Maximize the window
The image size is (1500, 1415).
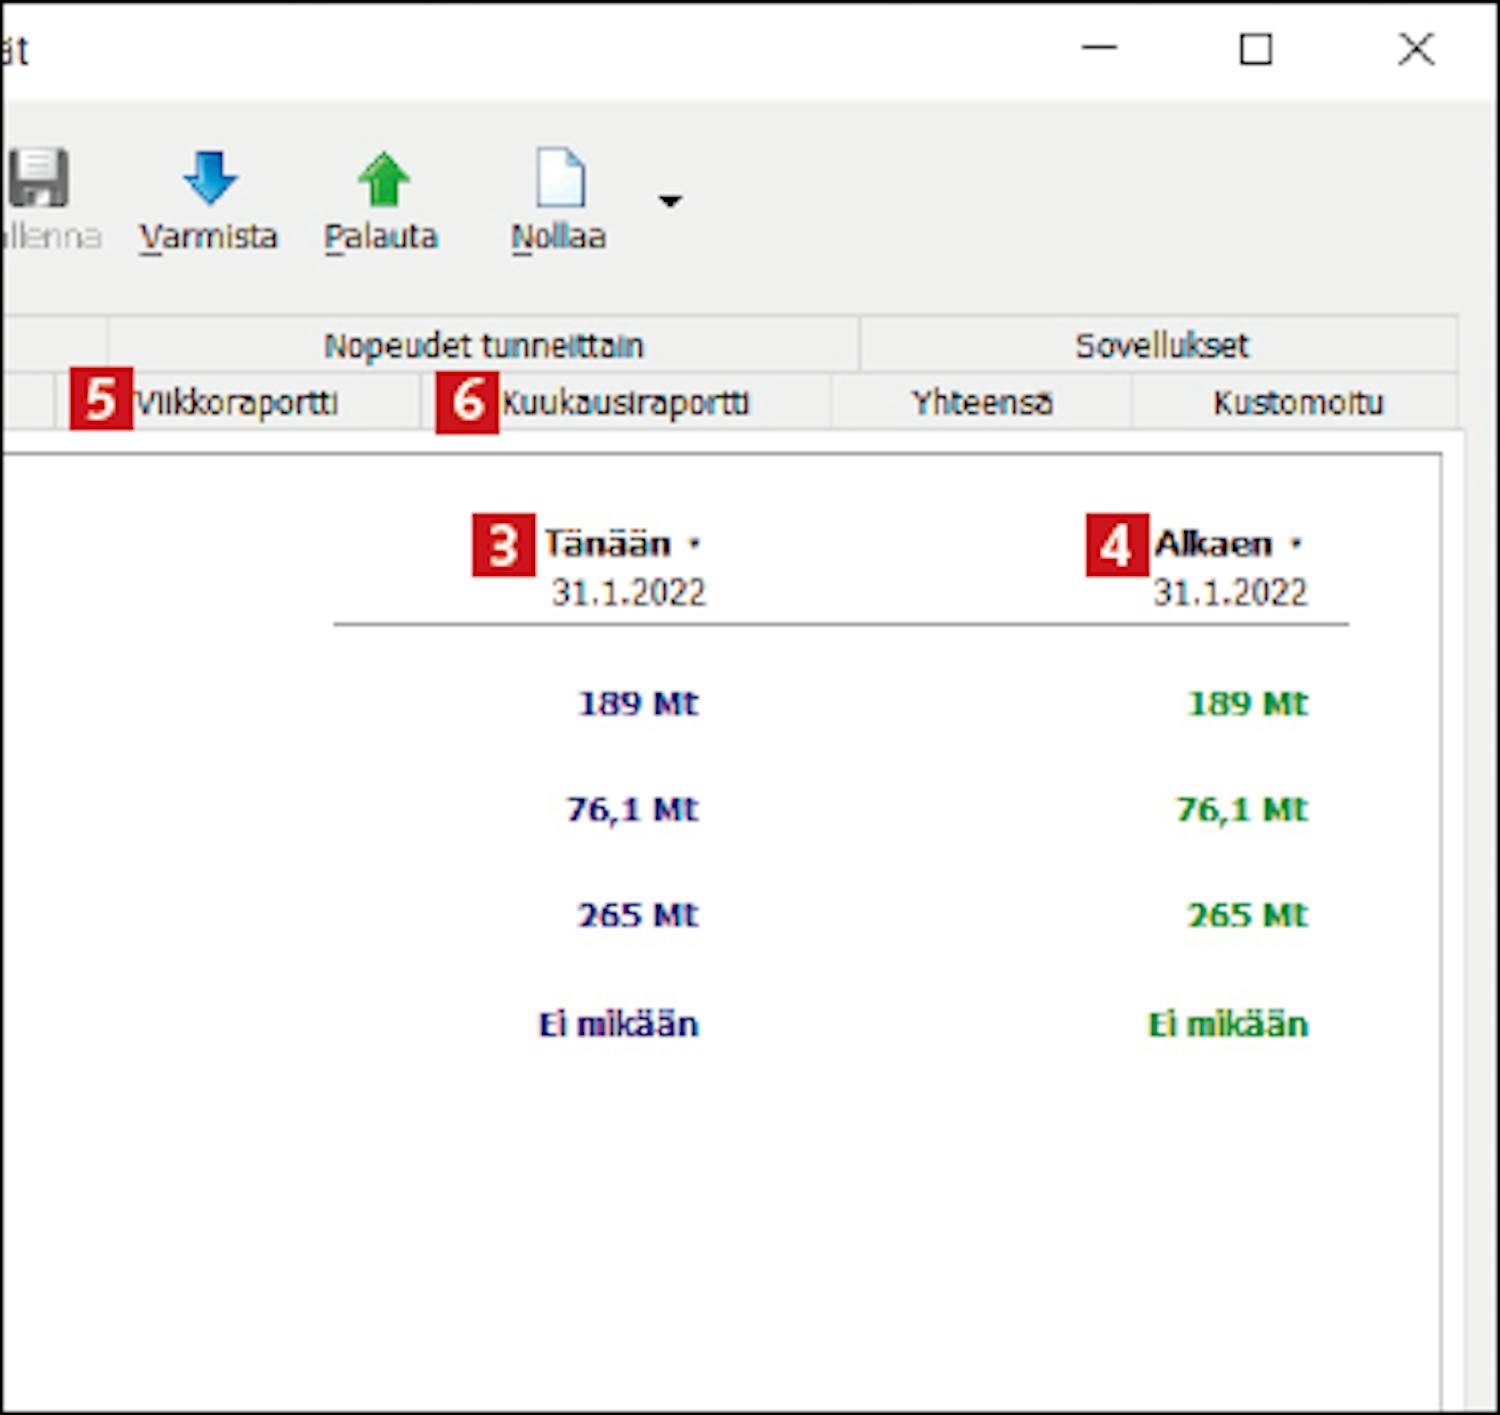tap(1255, 48)
